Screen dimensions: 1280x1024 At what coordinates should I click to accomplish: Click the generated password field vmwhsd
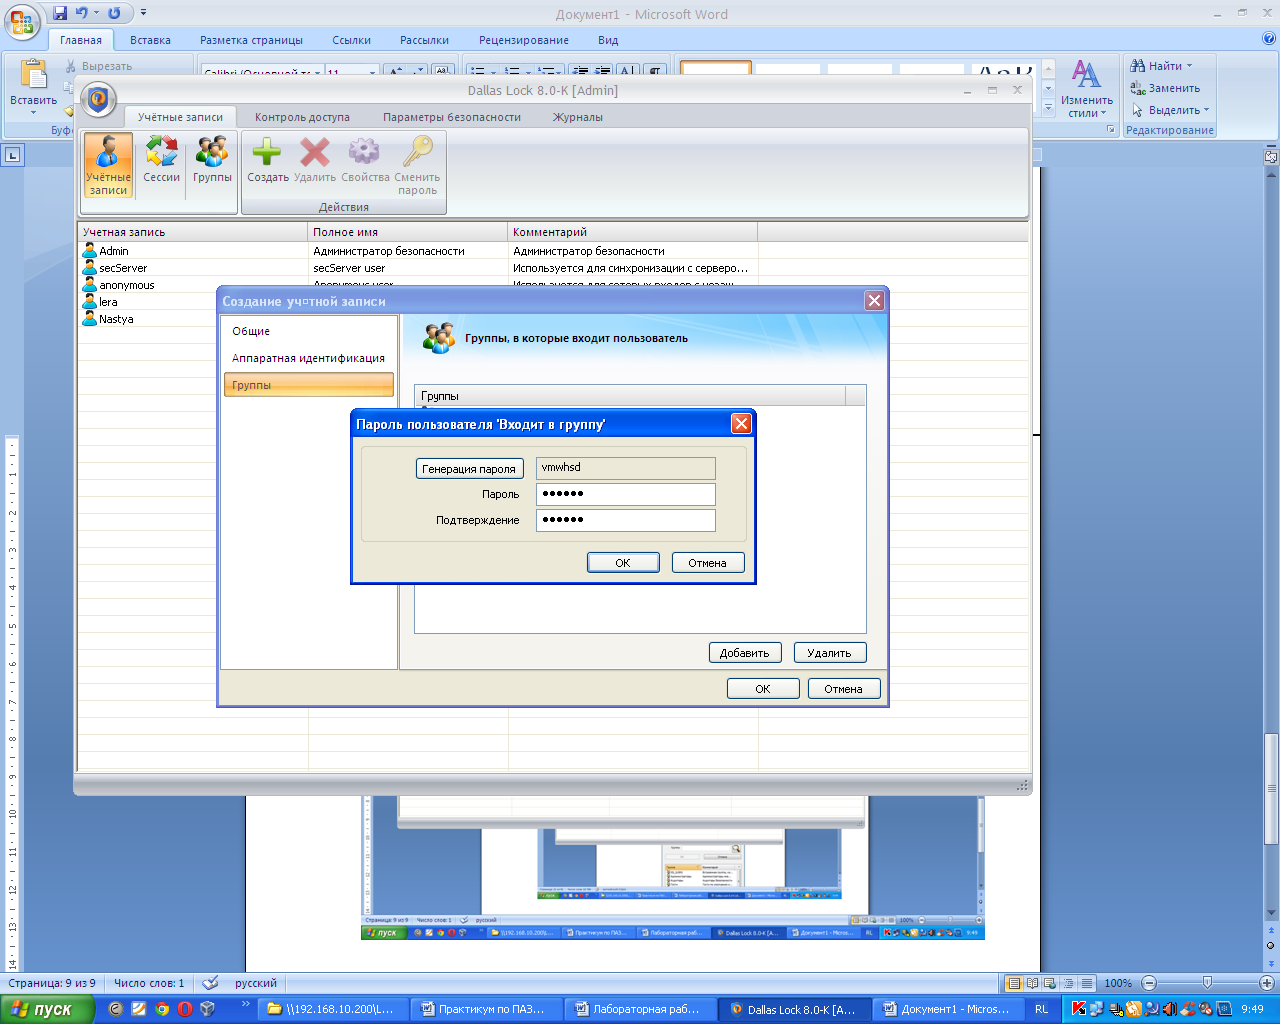pyautogui.click(x=626, y=468)
